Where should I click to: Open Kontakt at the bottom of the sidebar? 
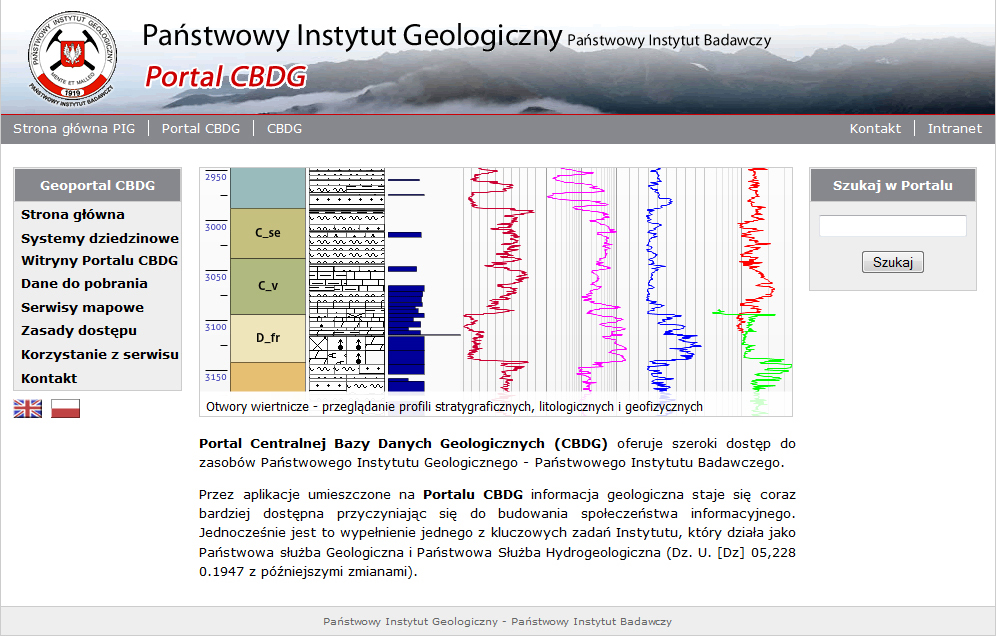pyautogui.click(x=49, y=378)
